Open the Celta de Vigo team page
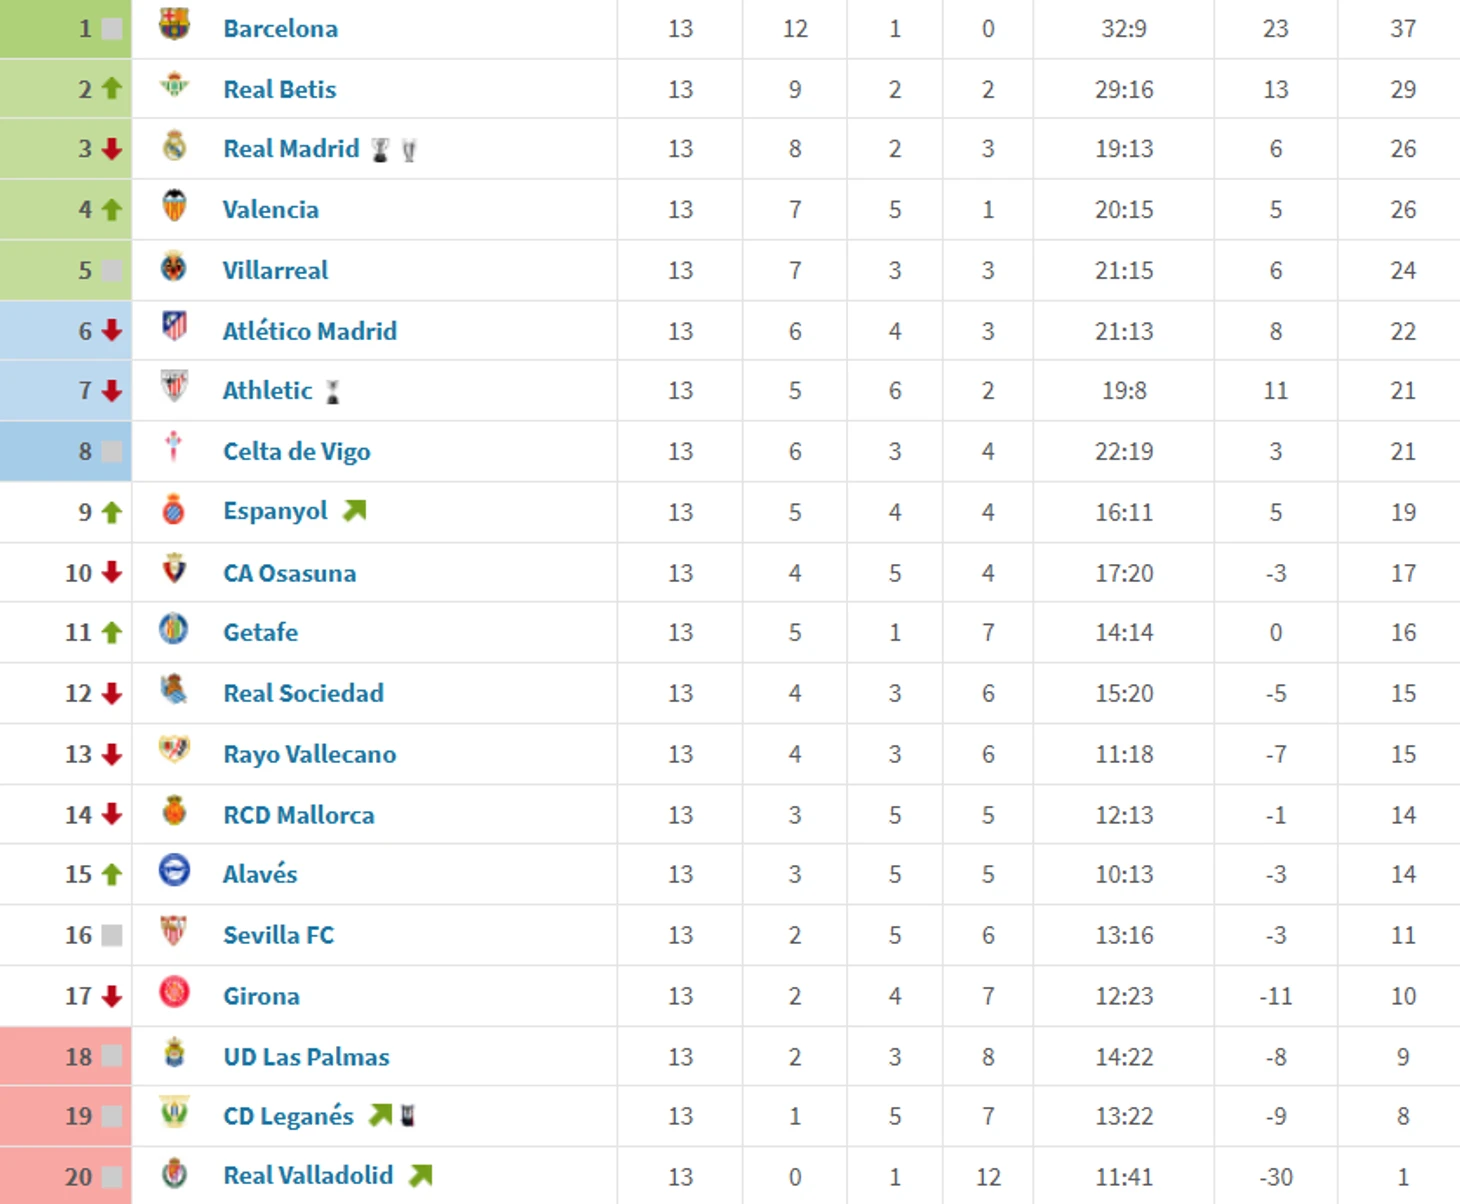 [296, 452]
